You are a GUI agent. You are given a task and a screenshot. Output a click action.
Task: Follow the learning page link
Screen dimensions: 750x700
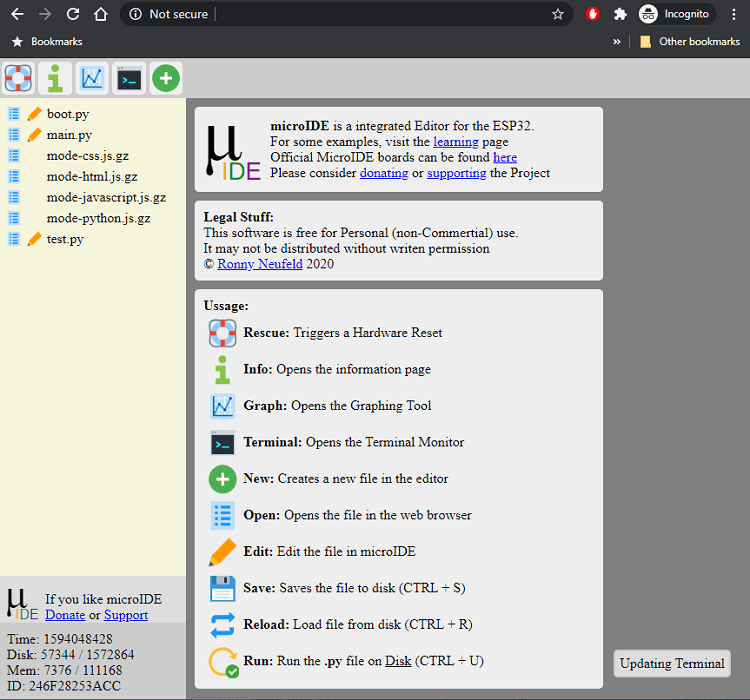[455, 142]
